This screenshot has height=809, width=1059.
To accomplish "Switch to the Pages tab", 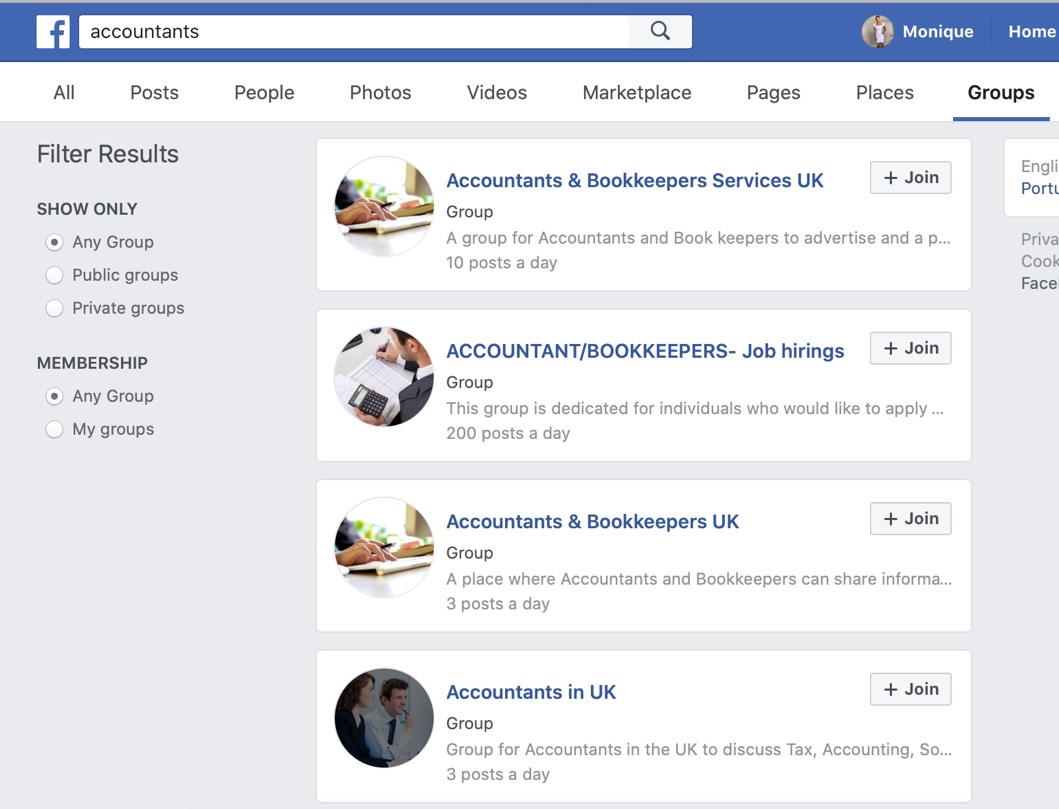I will [773, 93].
